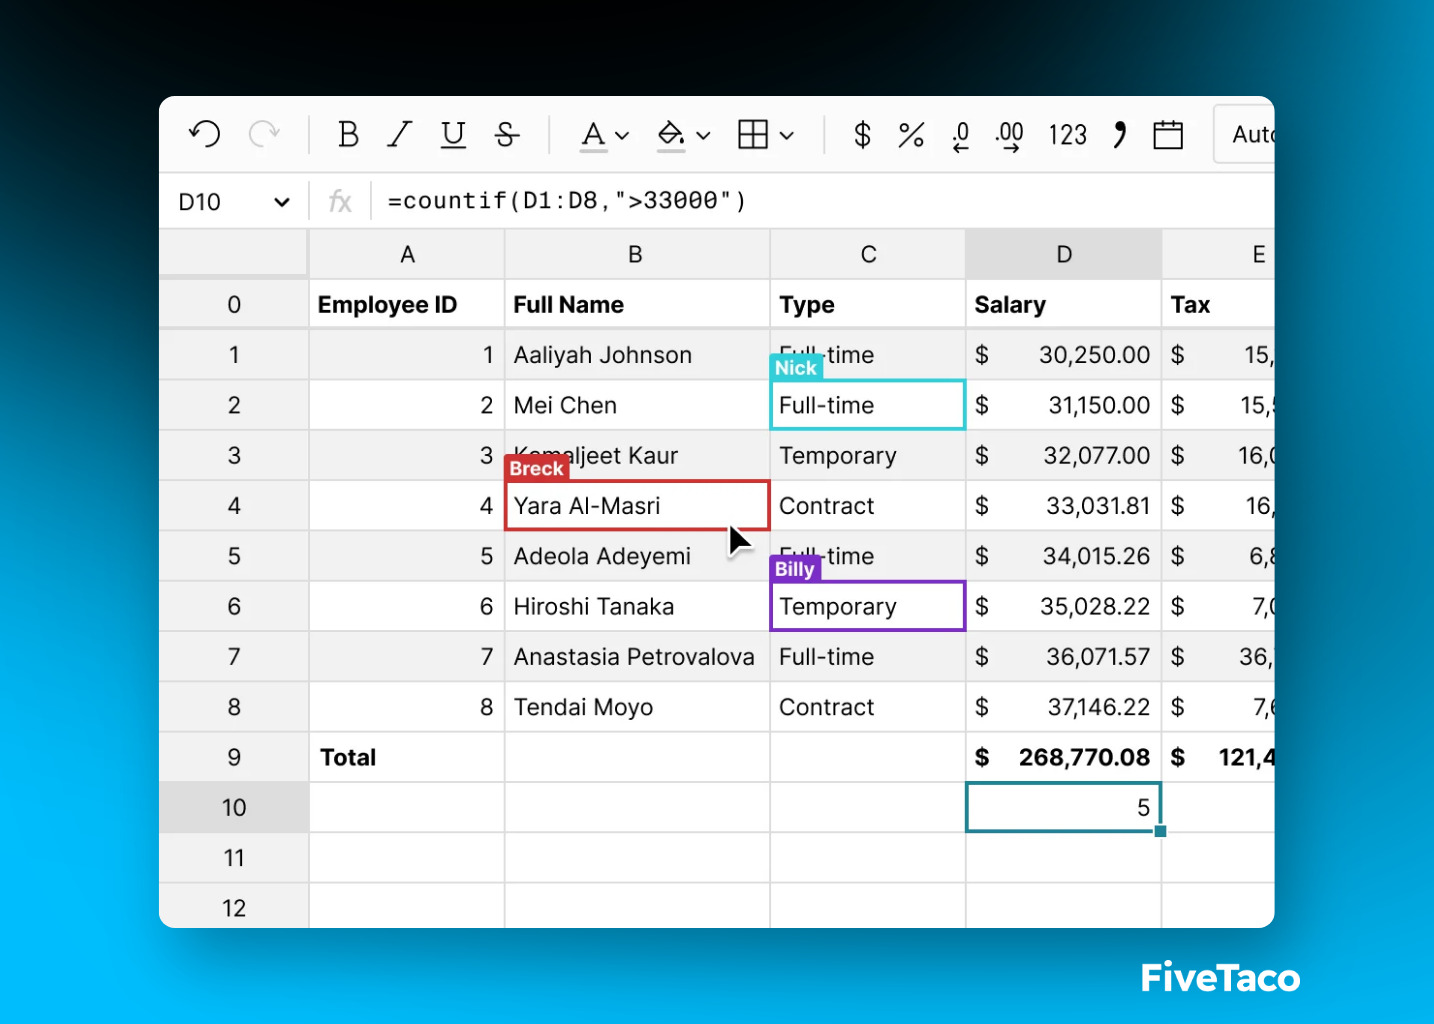Select column E header
The height and width of the screenshot is (1024, 1434).
tap(1219, 254)
